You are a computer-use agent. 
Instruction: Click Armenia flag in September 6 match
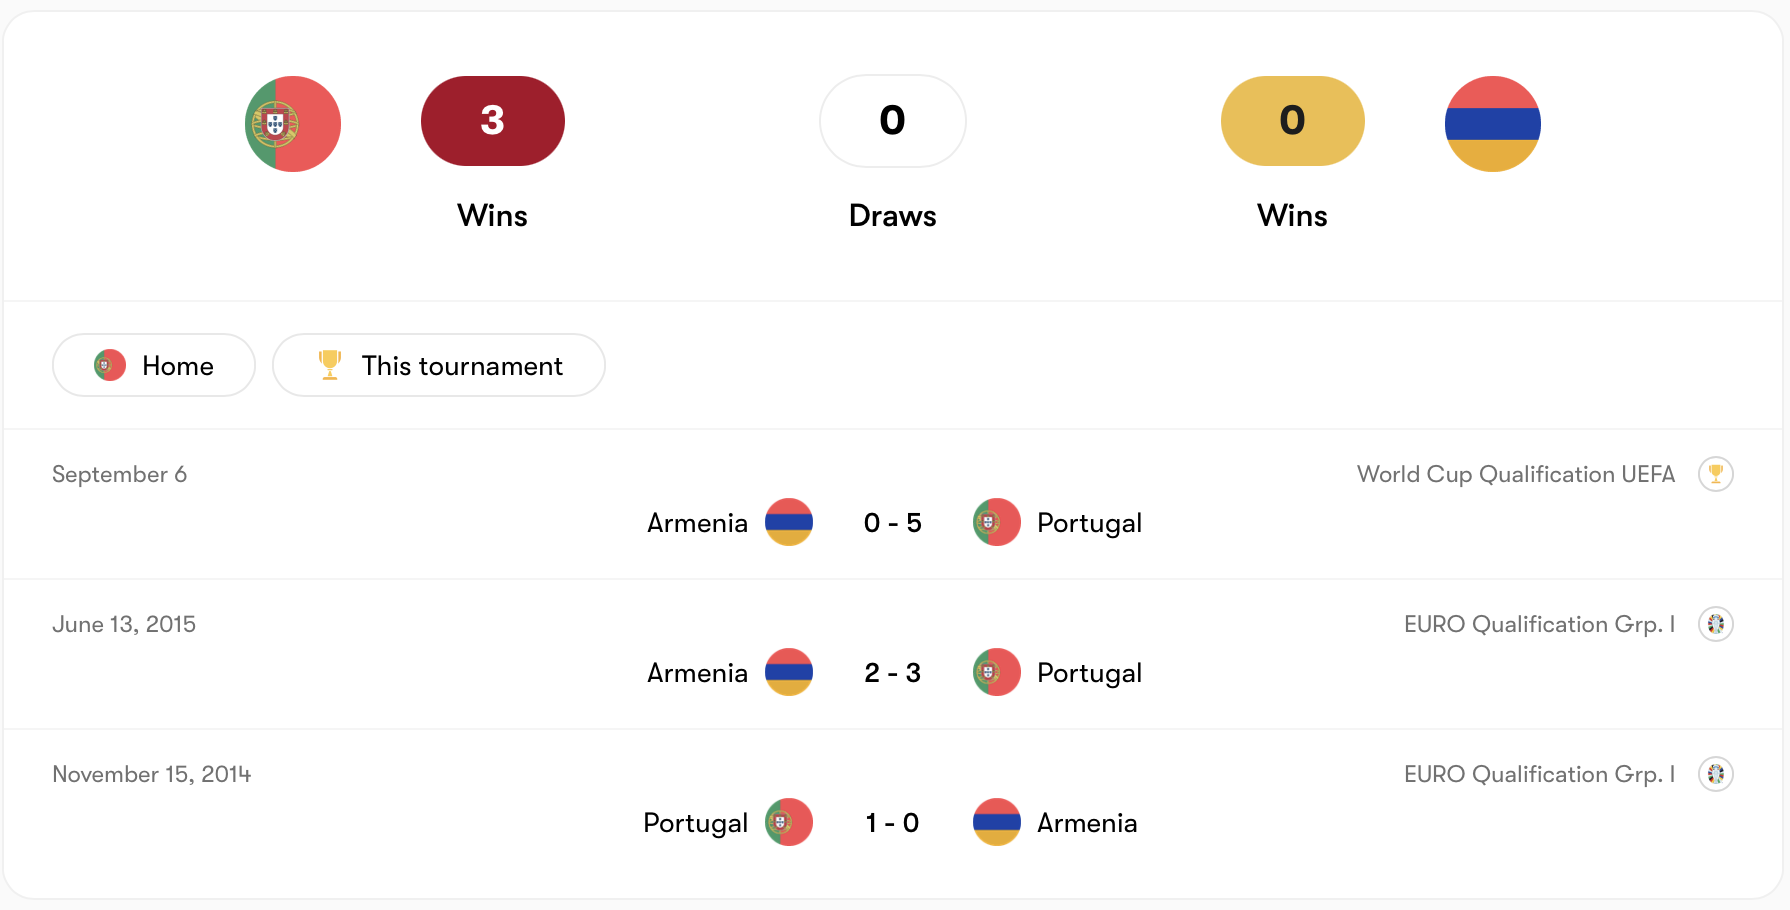point(789,522)
